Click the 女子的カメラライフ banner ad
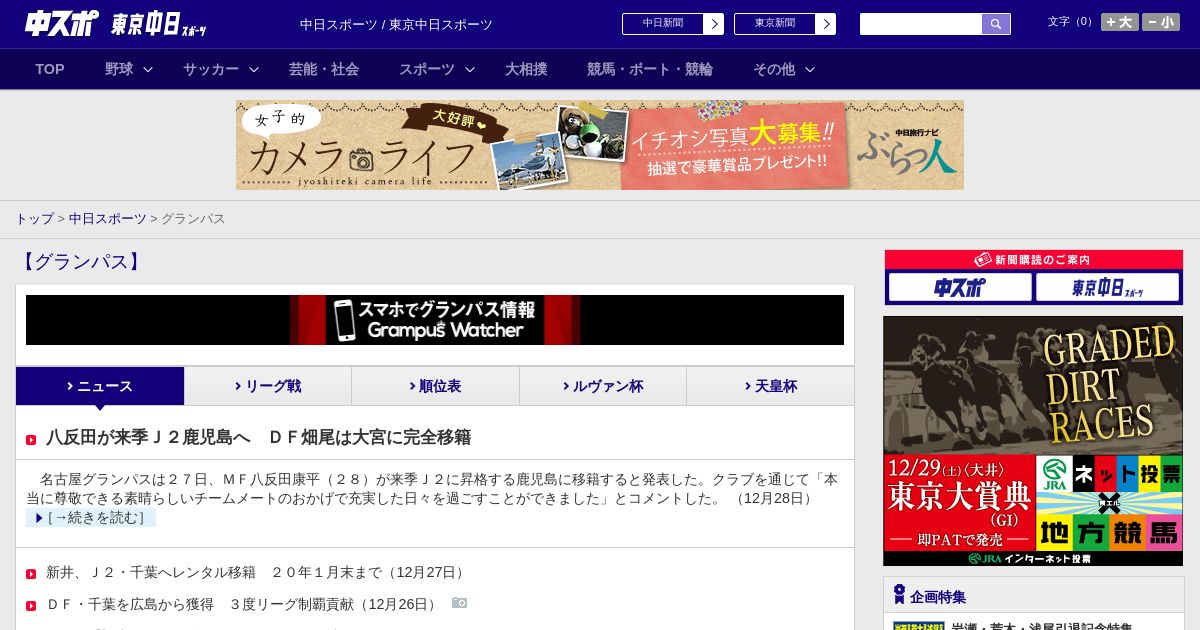This screenshot has height=630, width=1200. click(600, 145)
